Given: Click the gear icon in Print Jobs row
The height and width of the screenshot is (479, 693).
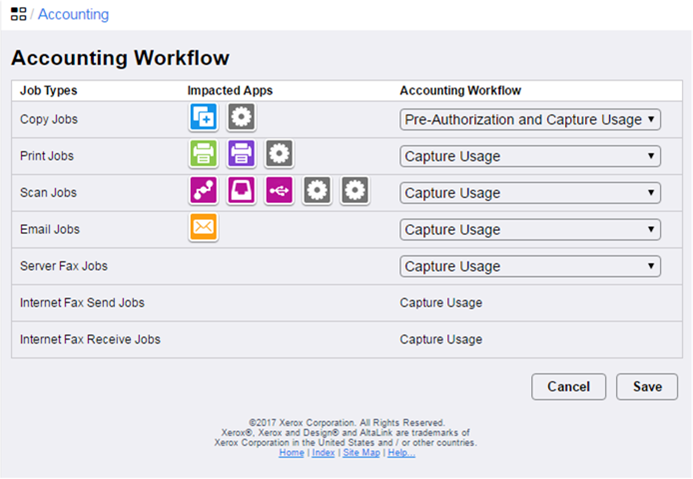Looking at the screenshot, I should [279, 155].
